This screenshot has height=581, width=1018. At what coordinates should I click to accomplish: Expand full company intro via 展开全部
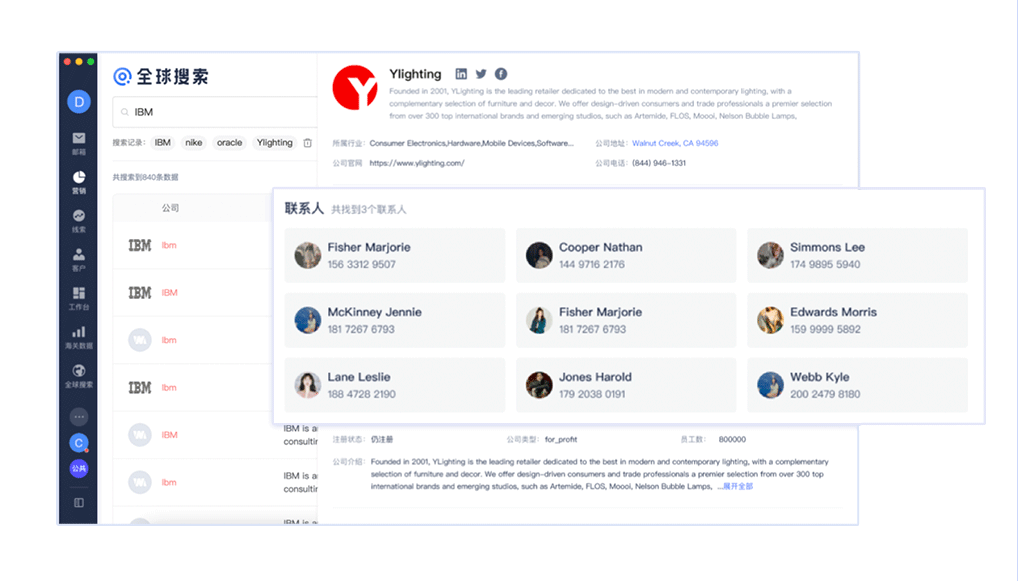point(737,486)
